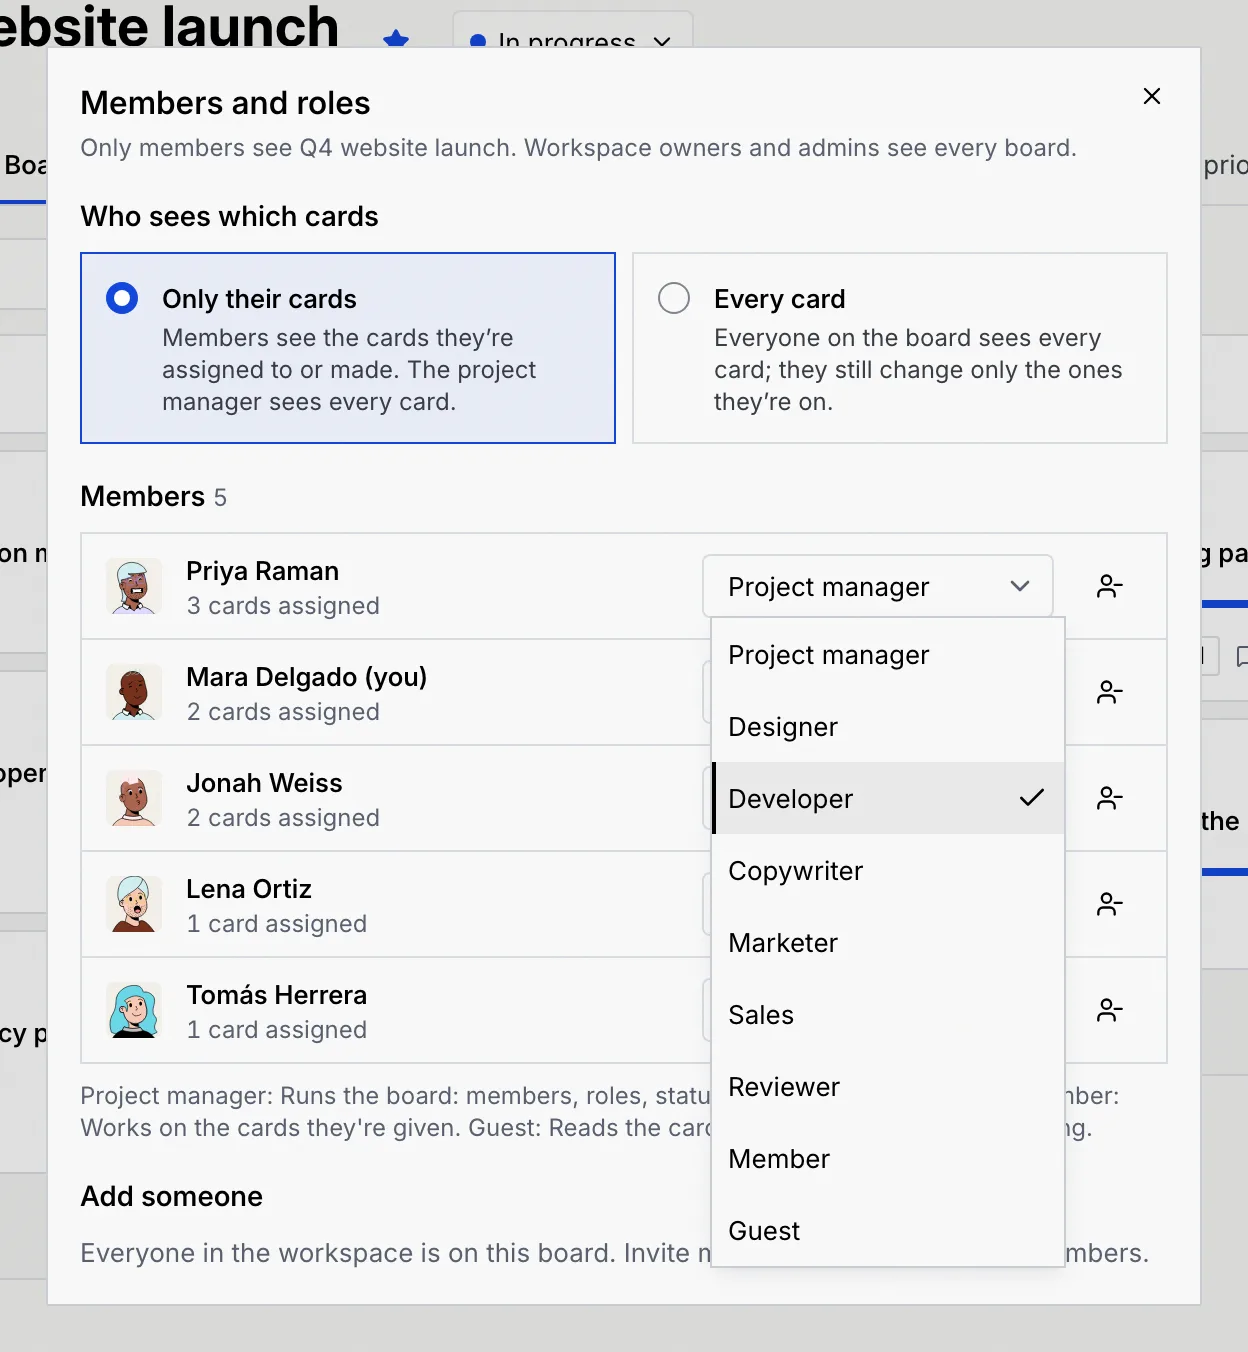Choose Sales from the role list

(888, 1015)
